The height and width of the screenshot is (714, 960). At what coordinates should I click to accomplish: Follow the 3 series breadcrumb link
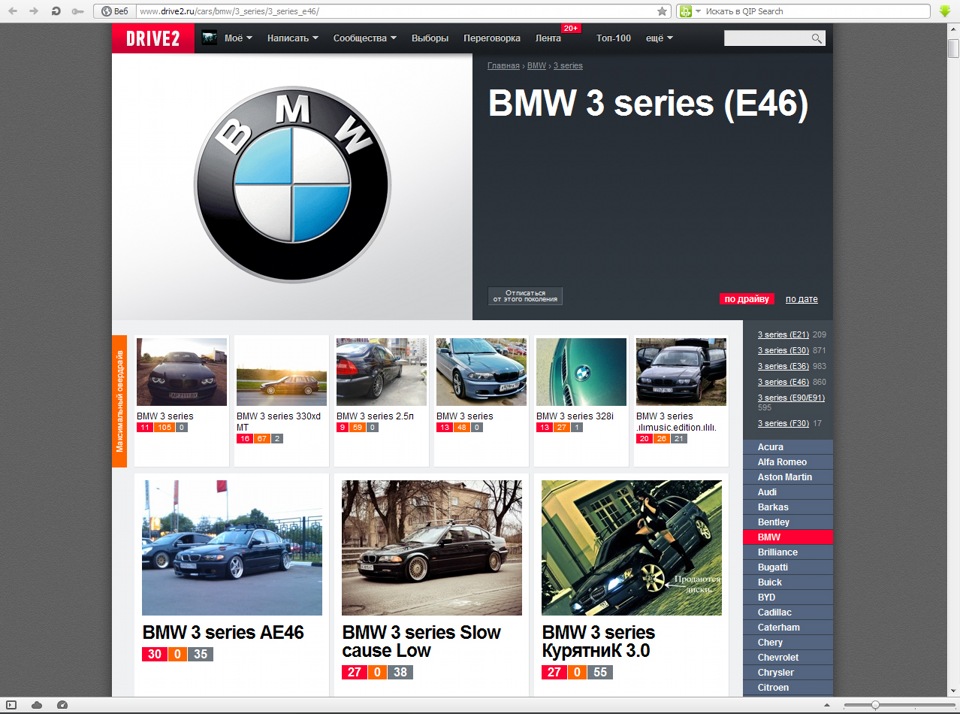568,66
